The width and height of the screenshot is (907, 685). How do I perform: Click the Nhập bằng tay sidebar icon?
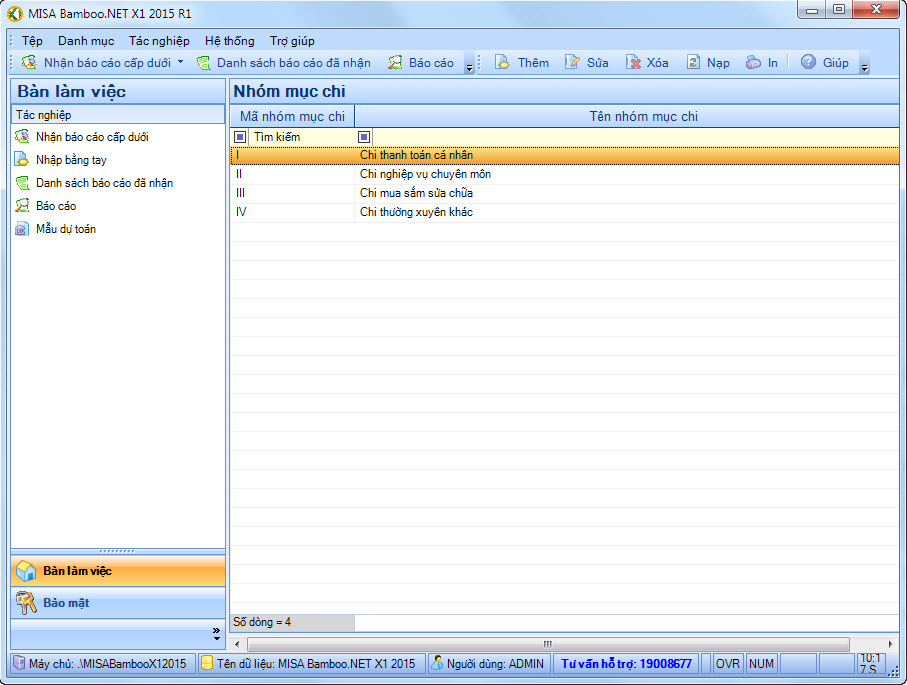tap(22, 160)
